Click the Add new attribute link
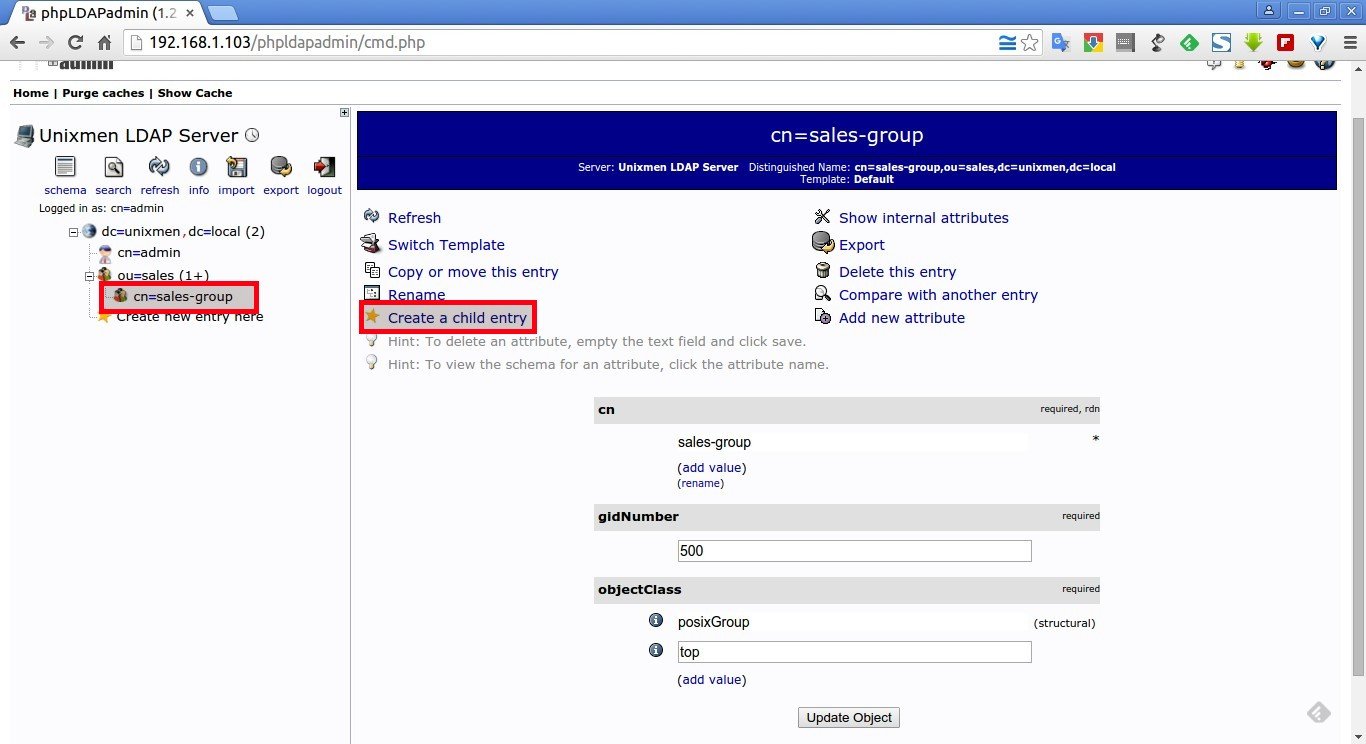Screen dimensions: 1366x744 tap(902, 318)
